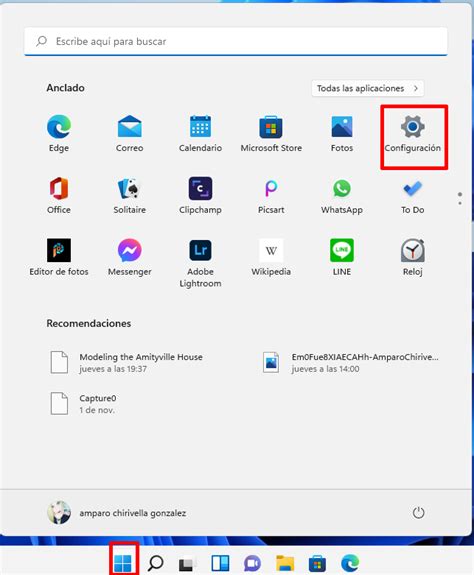Open the Wikipedia app

pyautogui.click(x=271, y=257)
